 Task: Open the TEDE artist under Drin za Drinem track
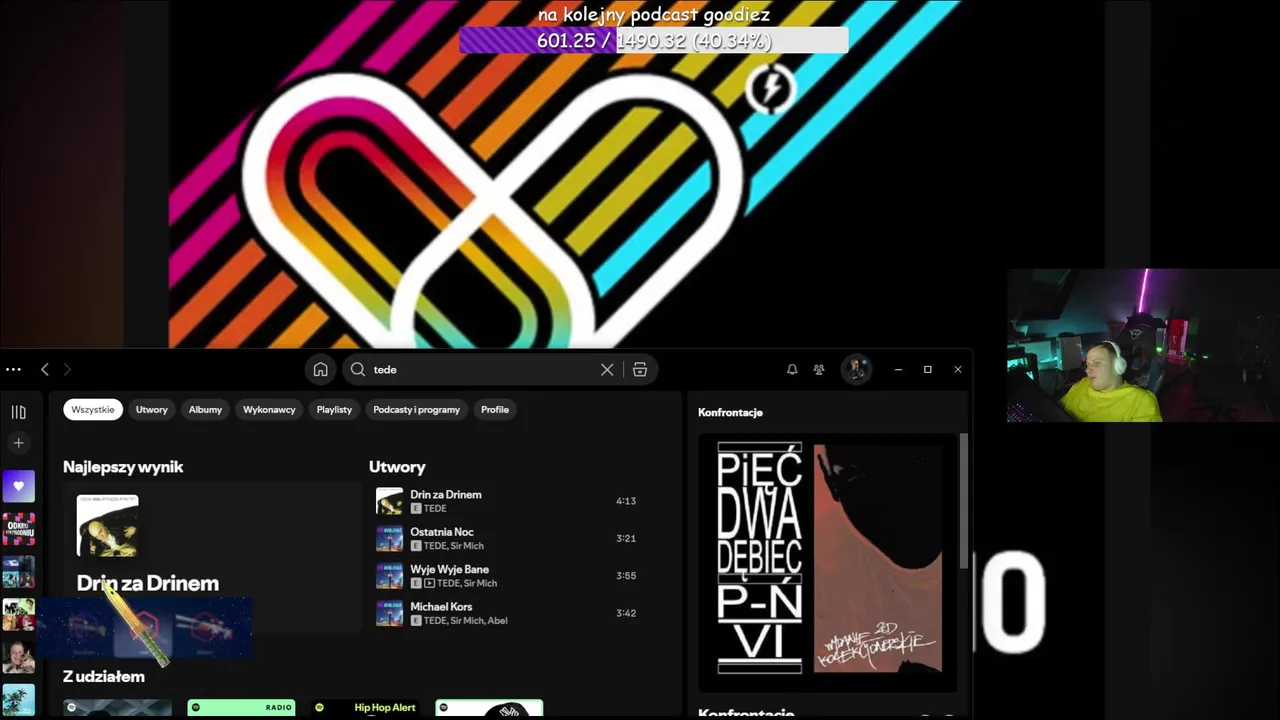(435, 509)
